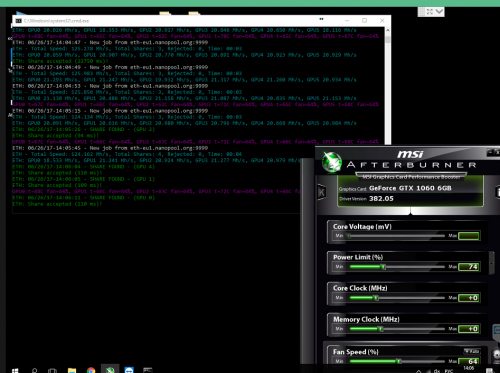The height and width of the screenshot is (373, 500).
Task: Click the grip handle of remote toolbar
Action: click(x=422, y=12)
